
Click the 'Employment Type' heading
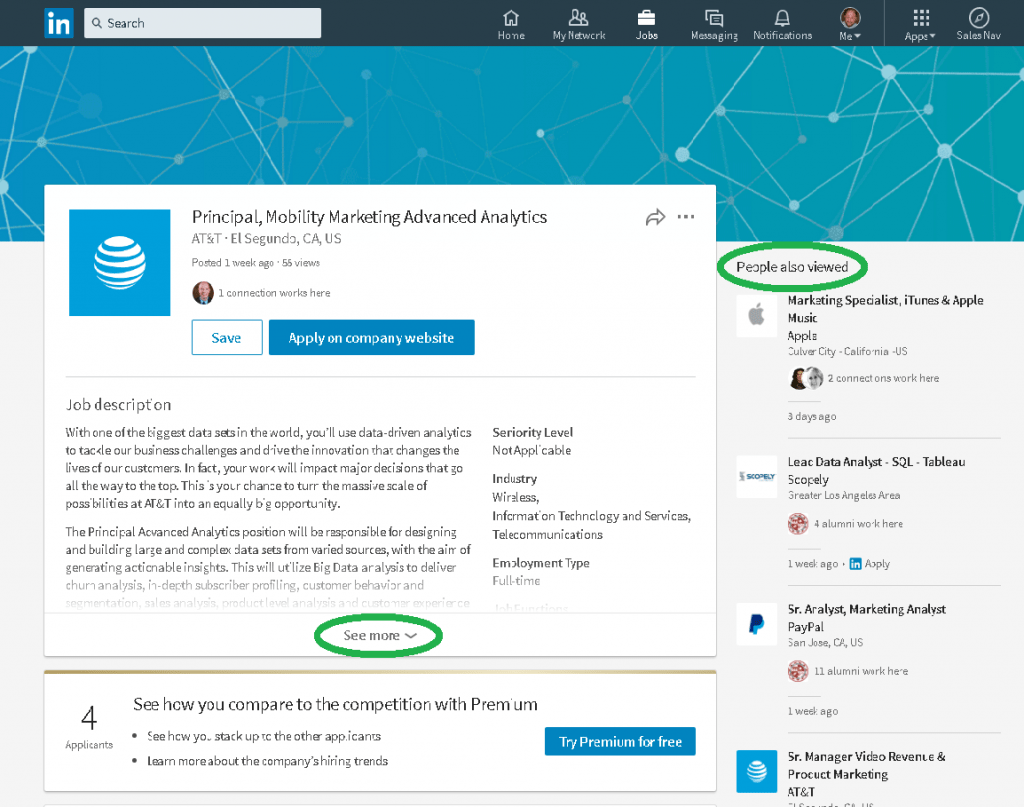point(541,563)
